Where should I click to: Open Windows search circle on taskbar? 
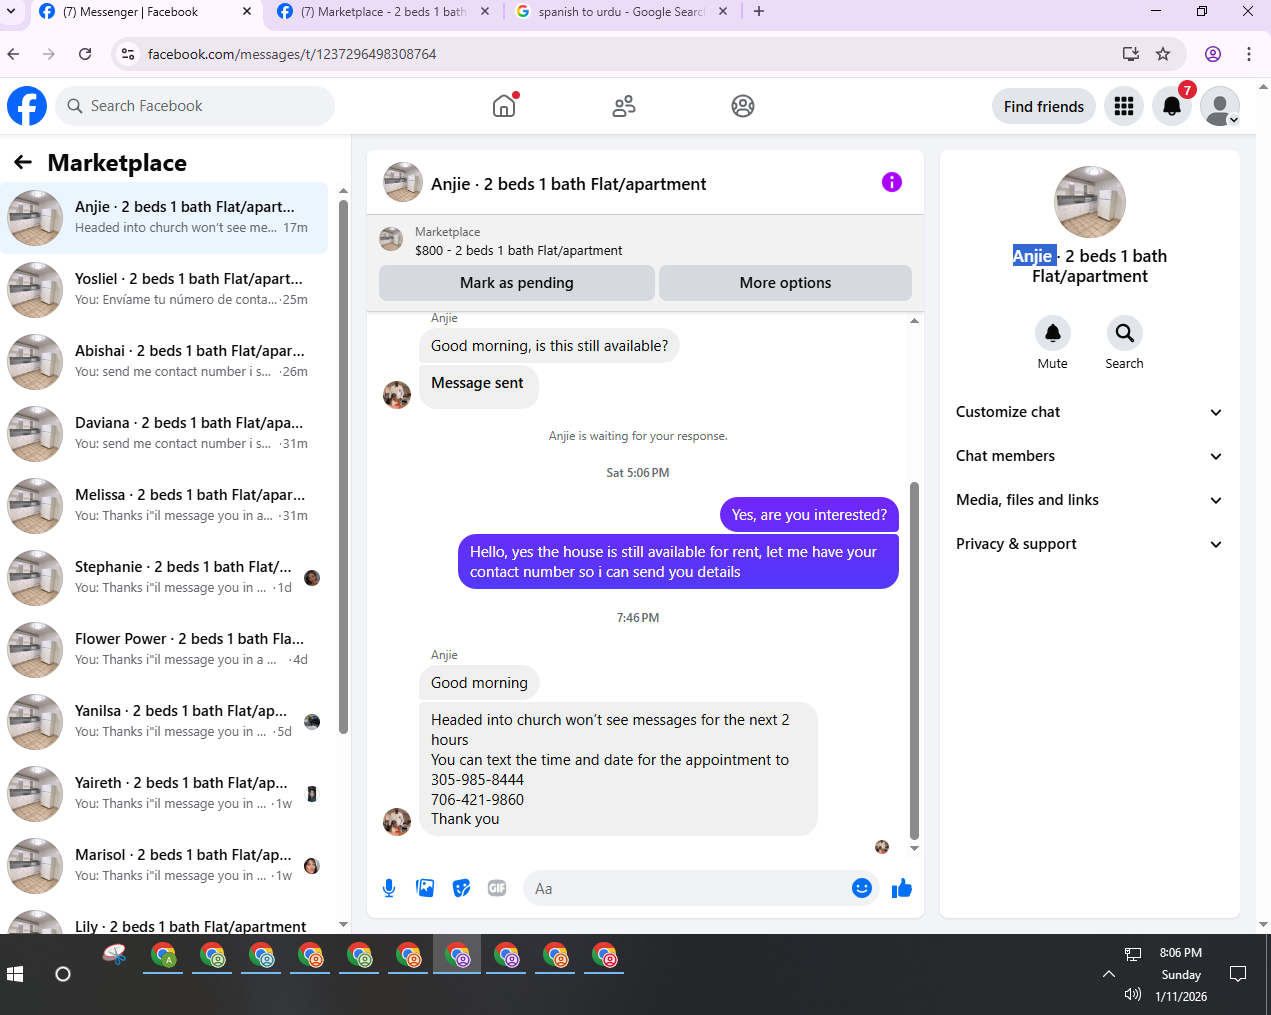tap(63, 974)
